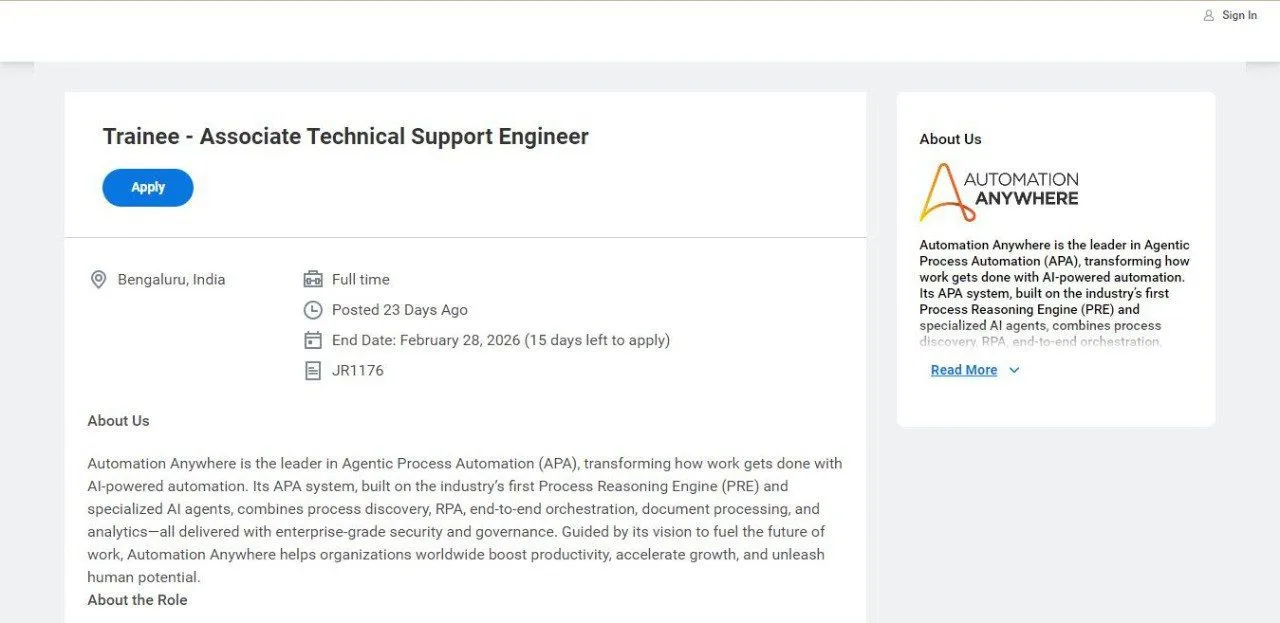
Task: Click the user profile icon beside Sign In
Action: pyautogui.click(x=1209, y=15)
